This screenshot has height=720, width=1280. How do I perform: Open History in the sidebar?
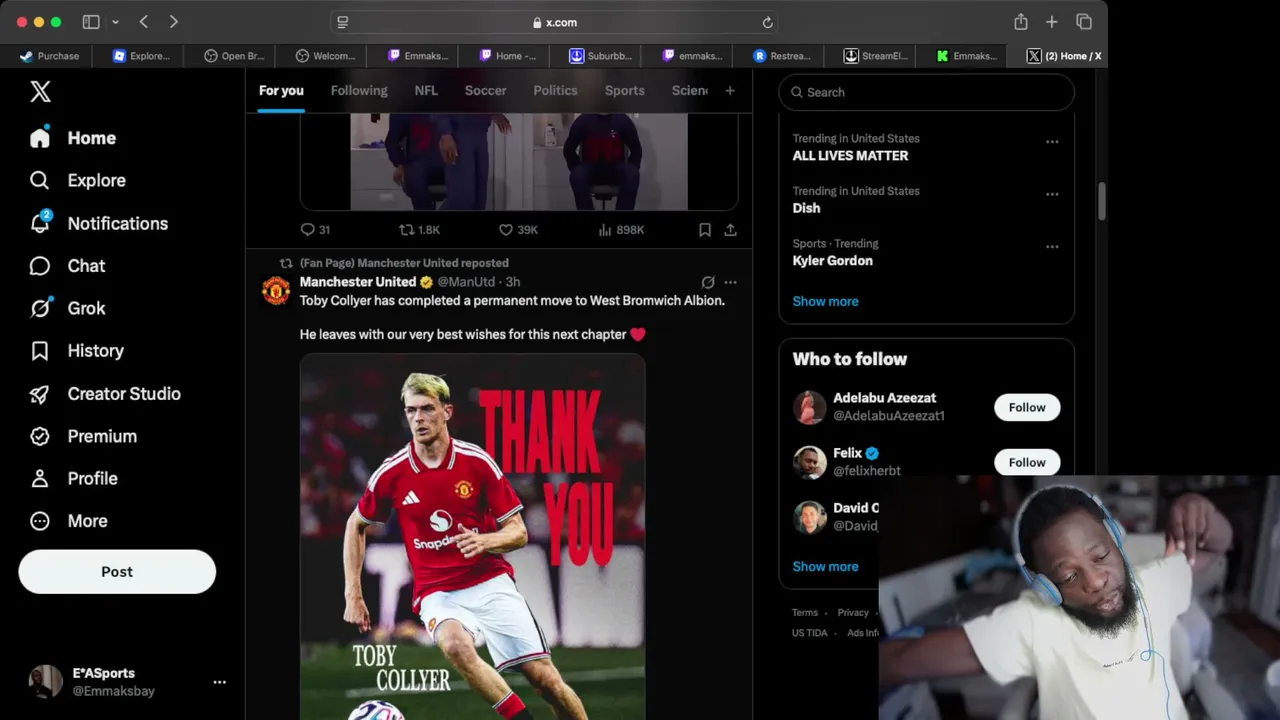(76, 351)
